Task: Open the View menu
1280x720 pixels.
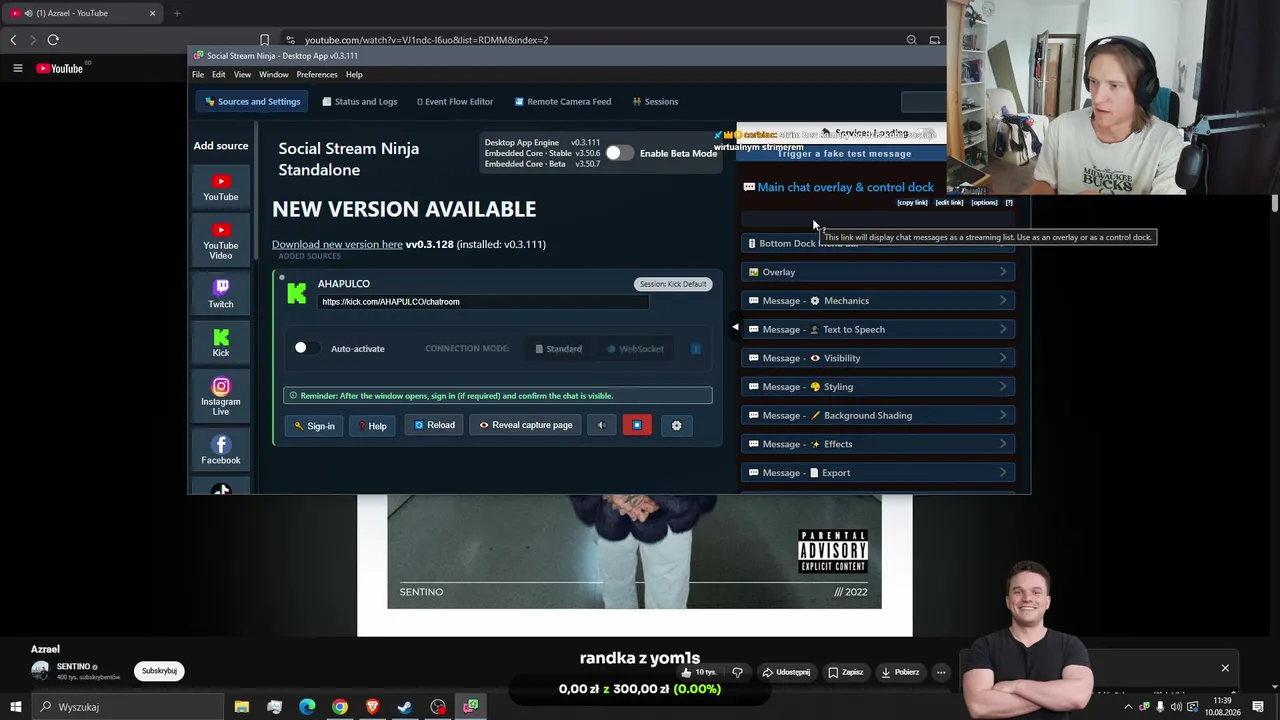Action: click(x=242, y=75)
